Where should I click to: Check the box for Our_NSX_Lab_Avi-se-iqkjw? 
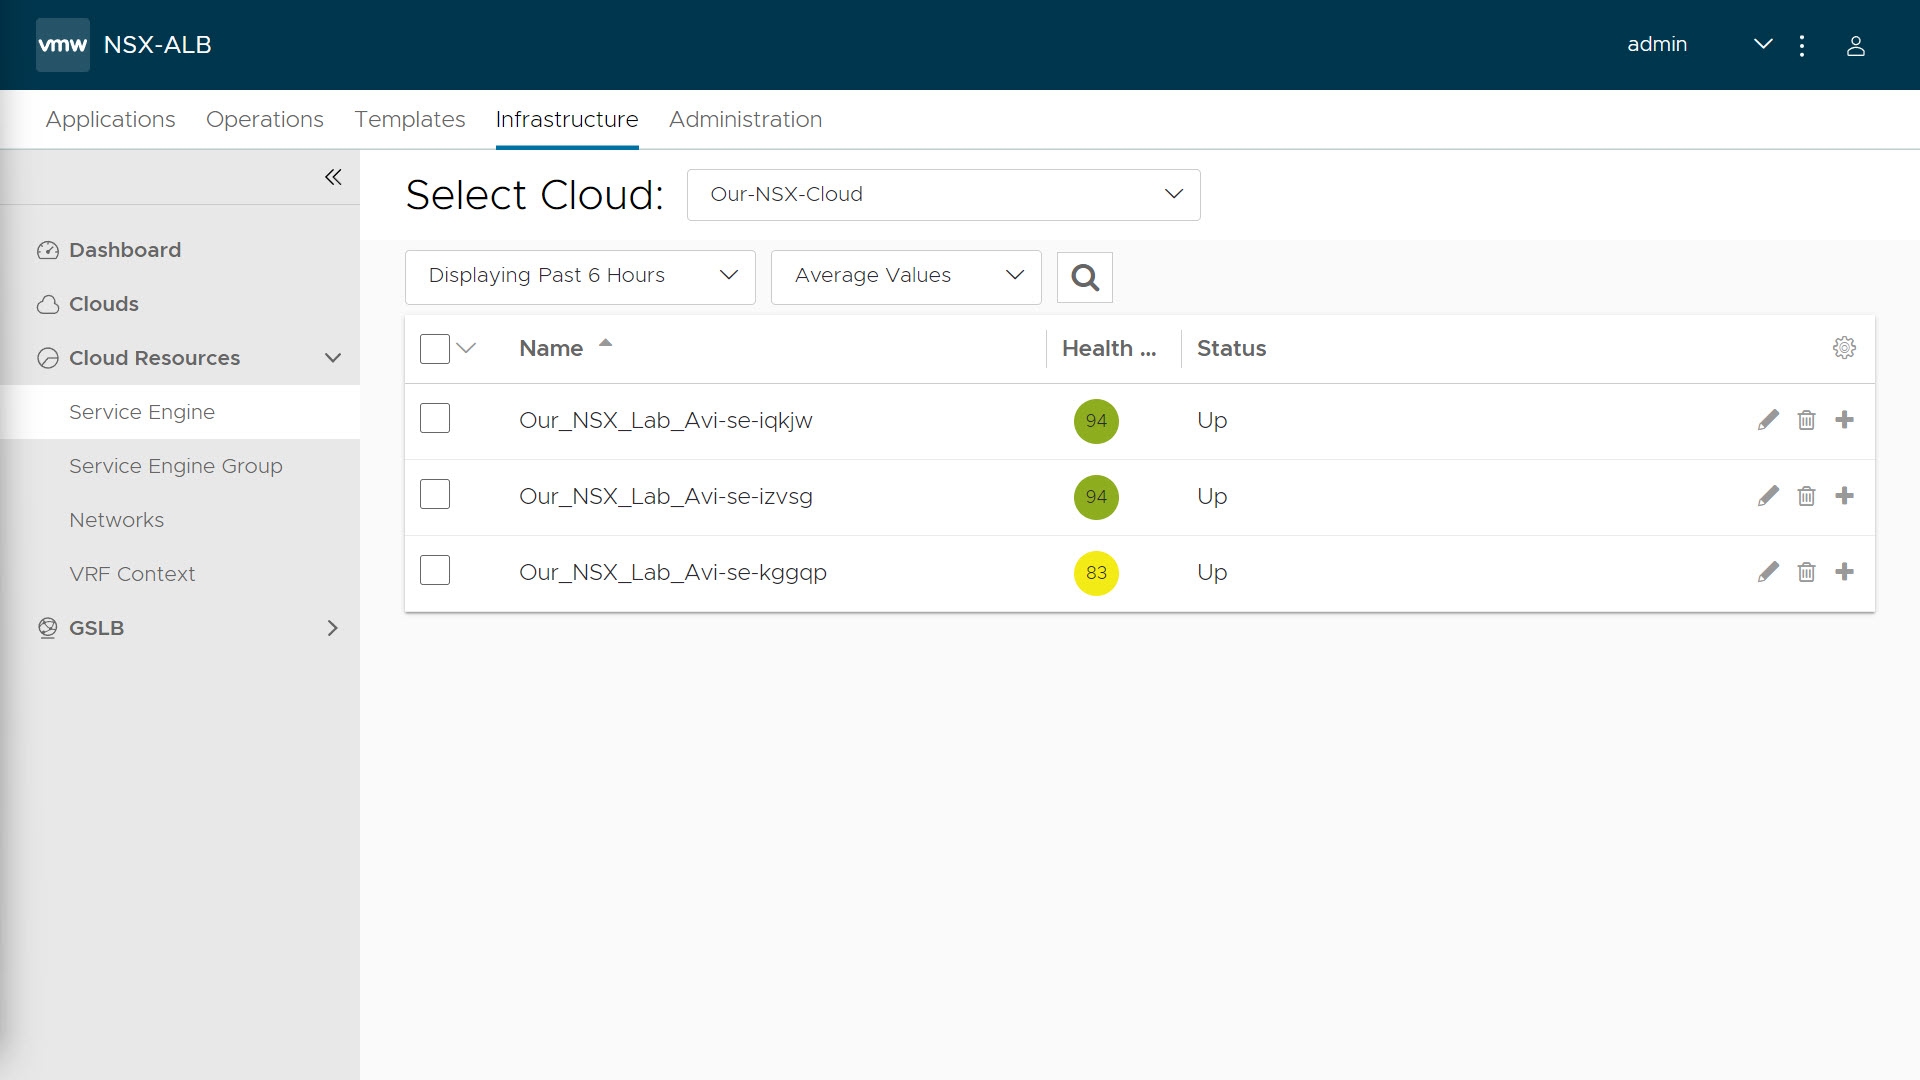point(435,418)
